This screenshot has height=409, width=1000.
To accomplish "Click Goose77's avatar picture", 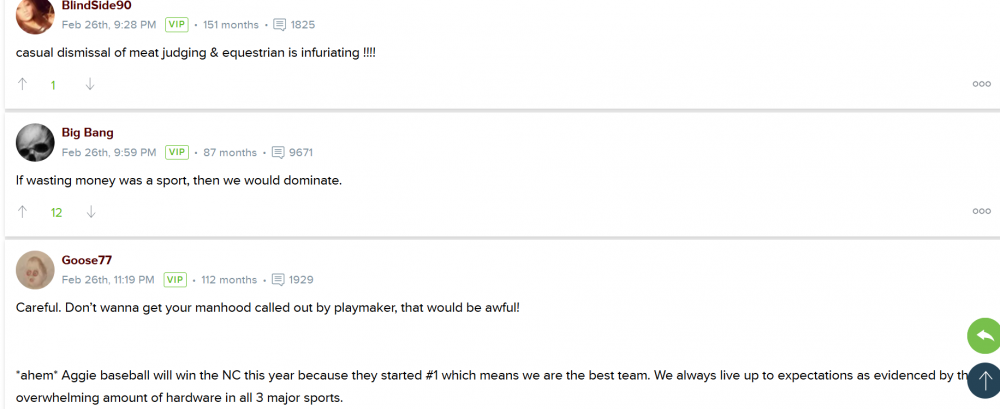I will [x=35, y=270].
